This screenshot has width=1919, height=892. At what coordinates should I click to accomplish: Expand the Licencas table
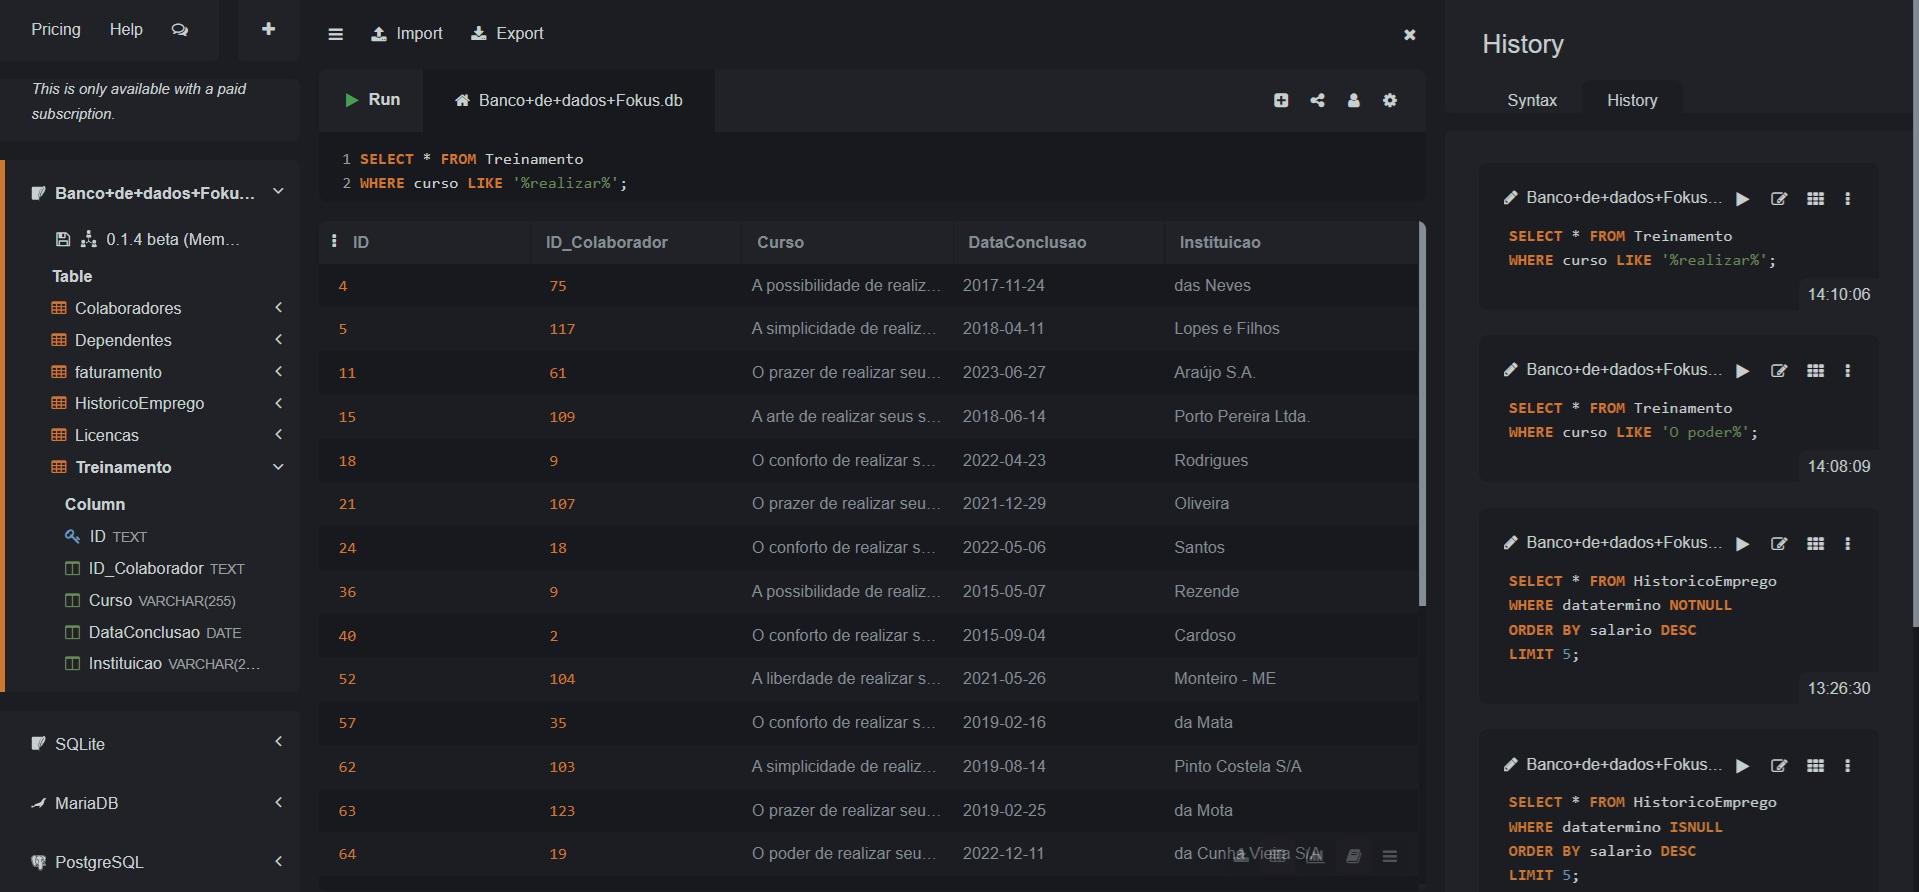pos(279,435)
